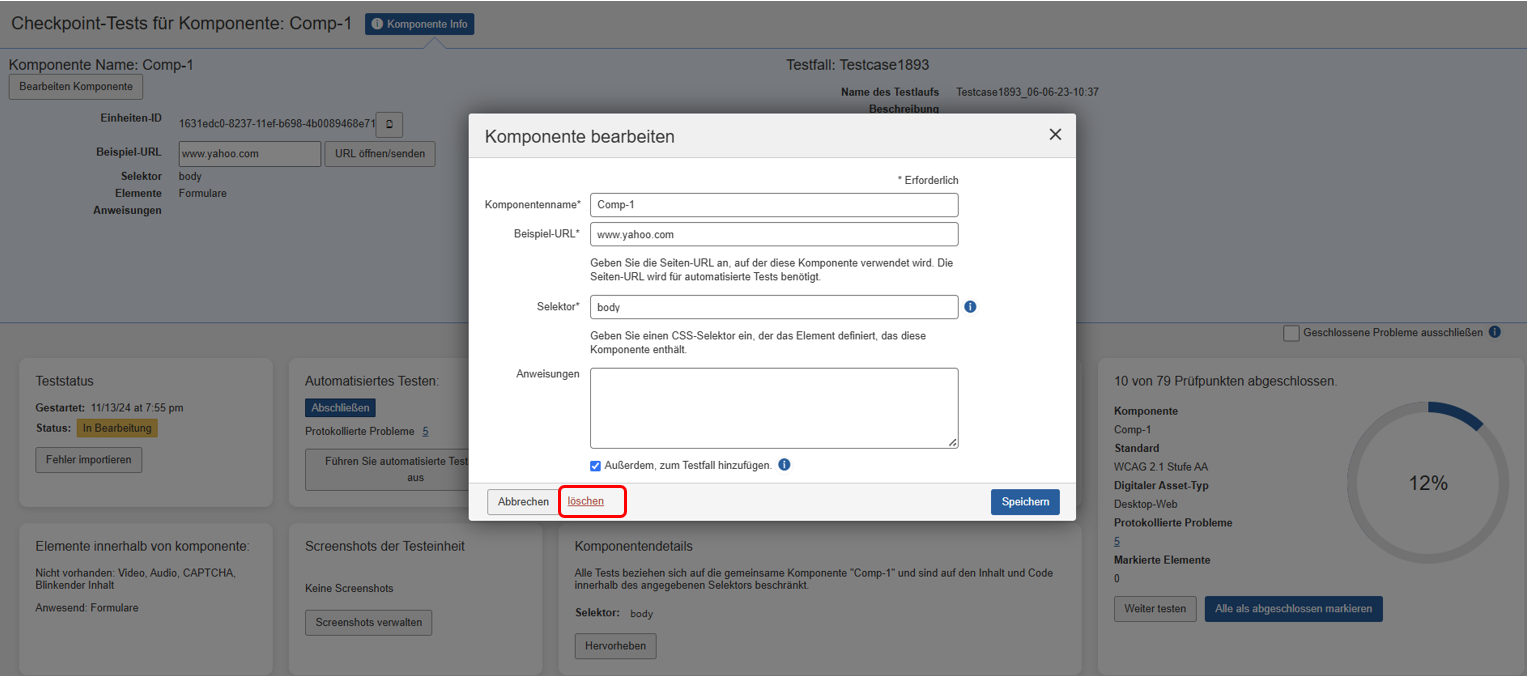Click info icon next to Selektor field
This screenshot has height=676, width=1527.
(970, 307)
